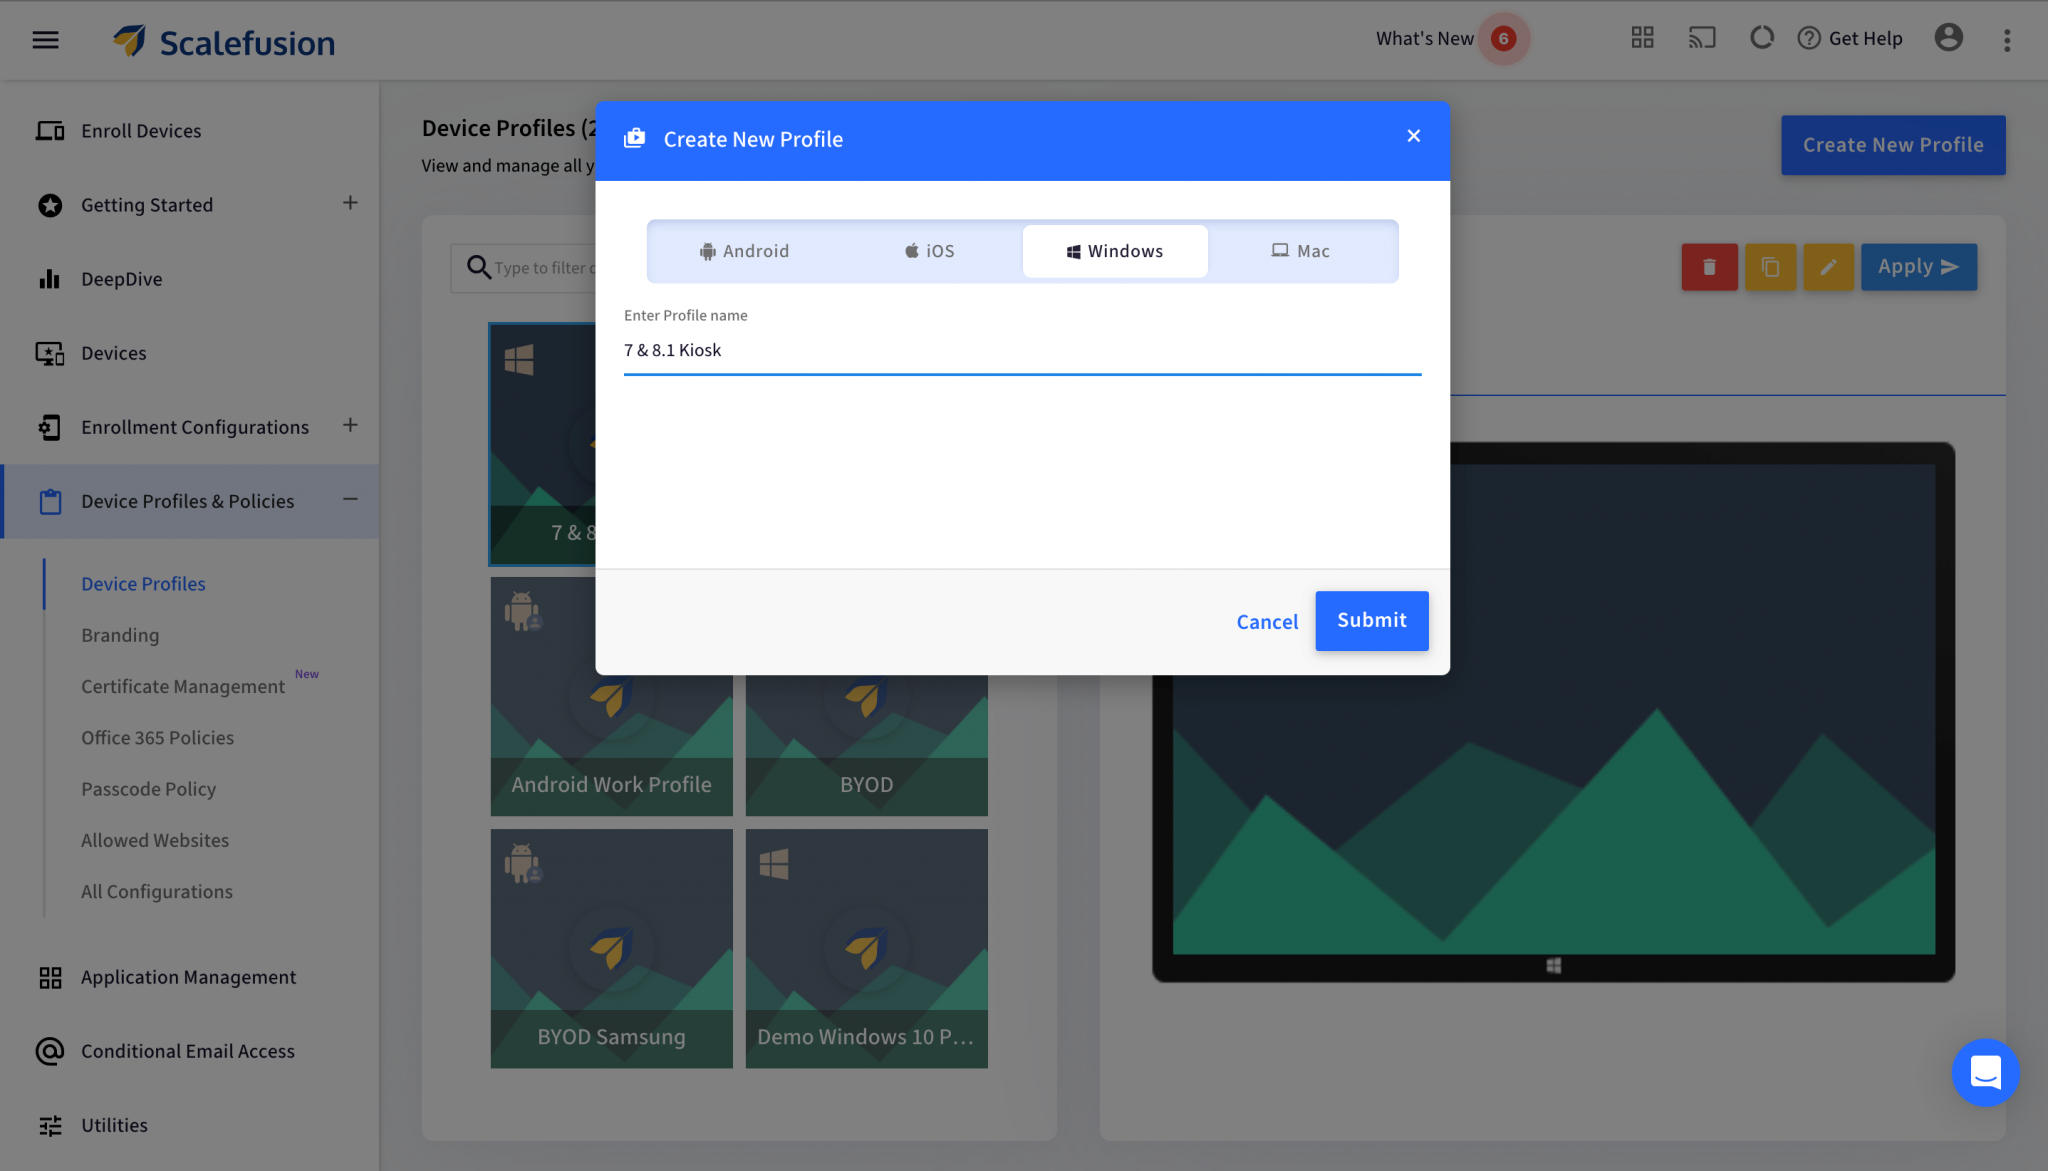The image size is (2048, 1171).
Task: Click the yellow copy profile icon
Action: [x=1770, y=267]
